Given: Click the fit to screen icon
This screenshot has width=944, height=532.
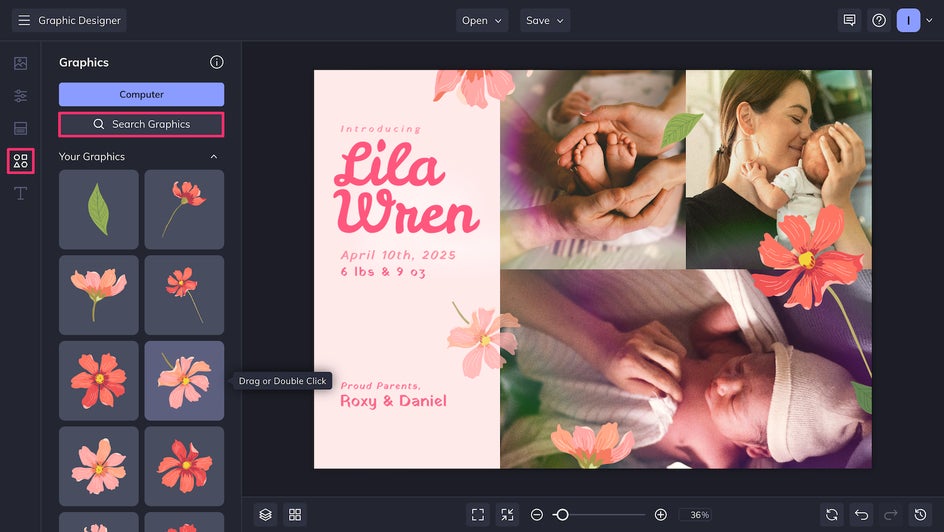Looking at the screenshot, I should point(478,515).
